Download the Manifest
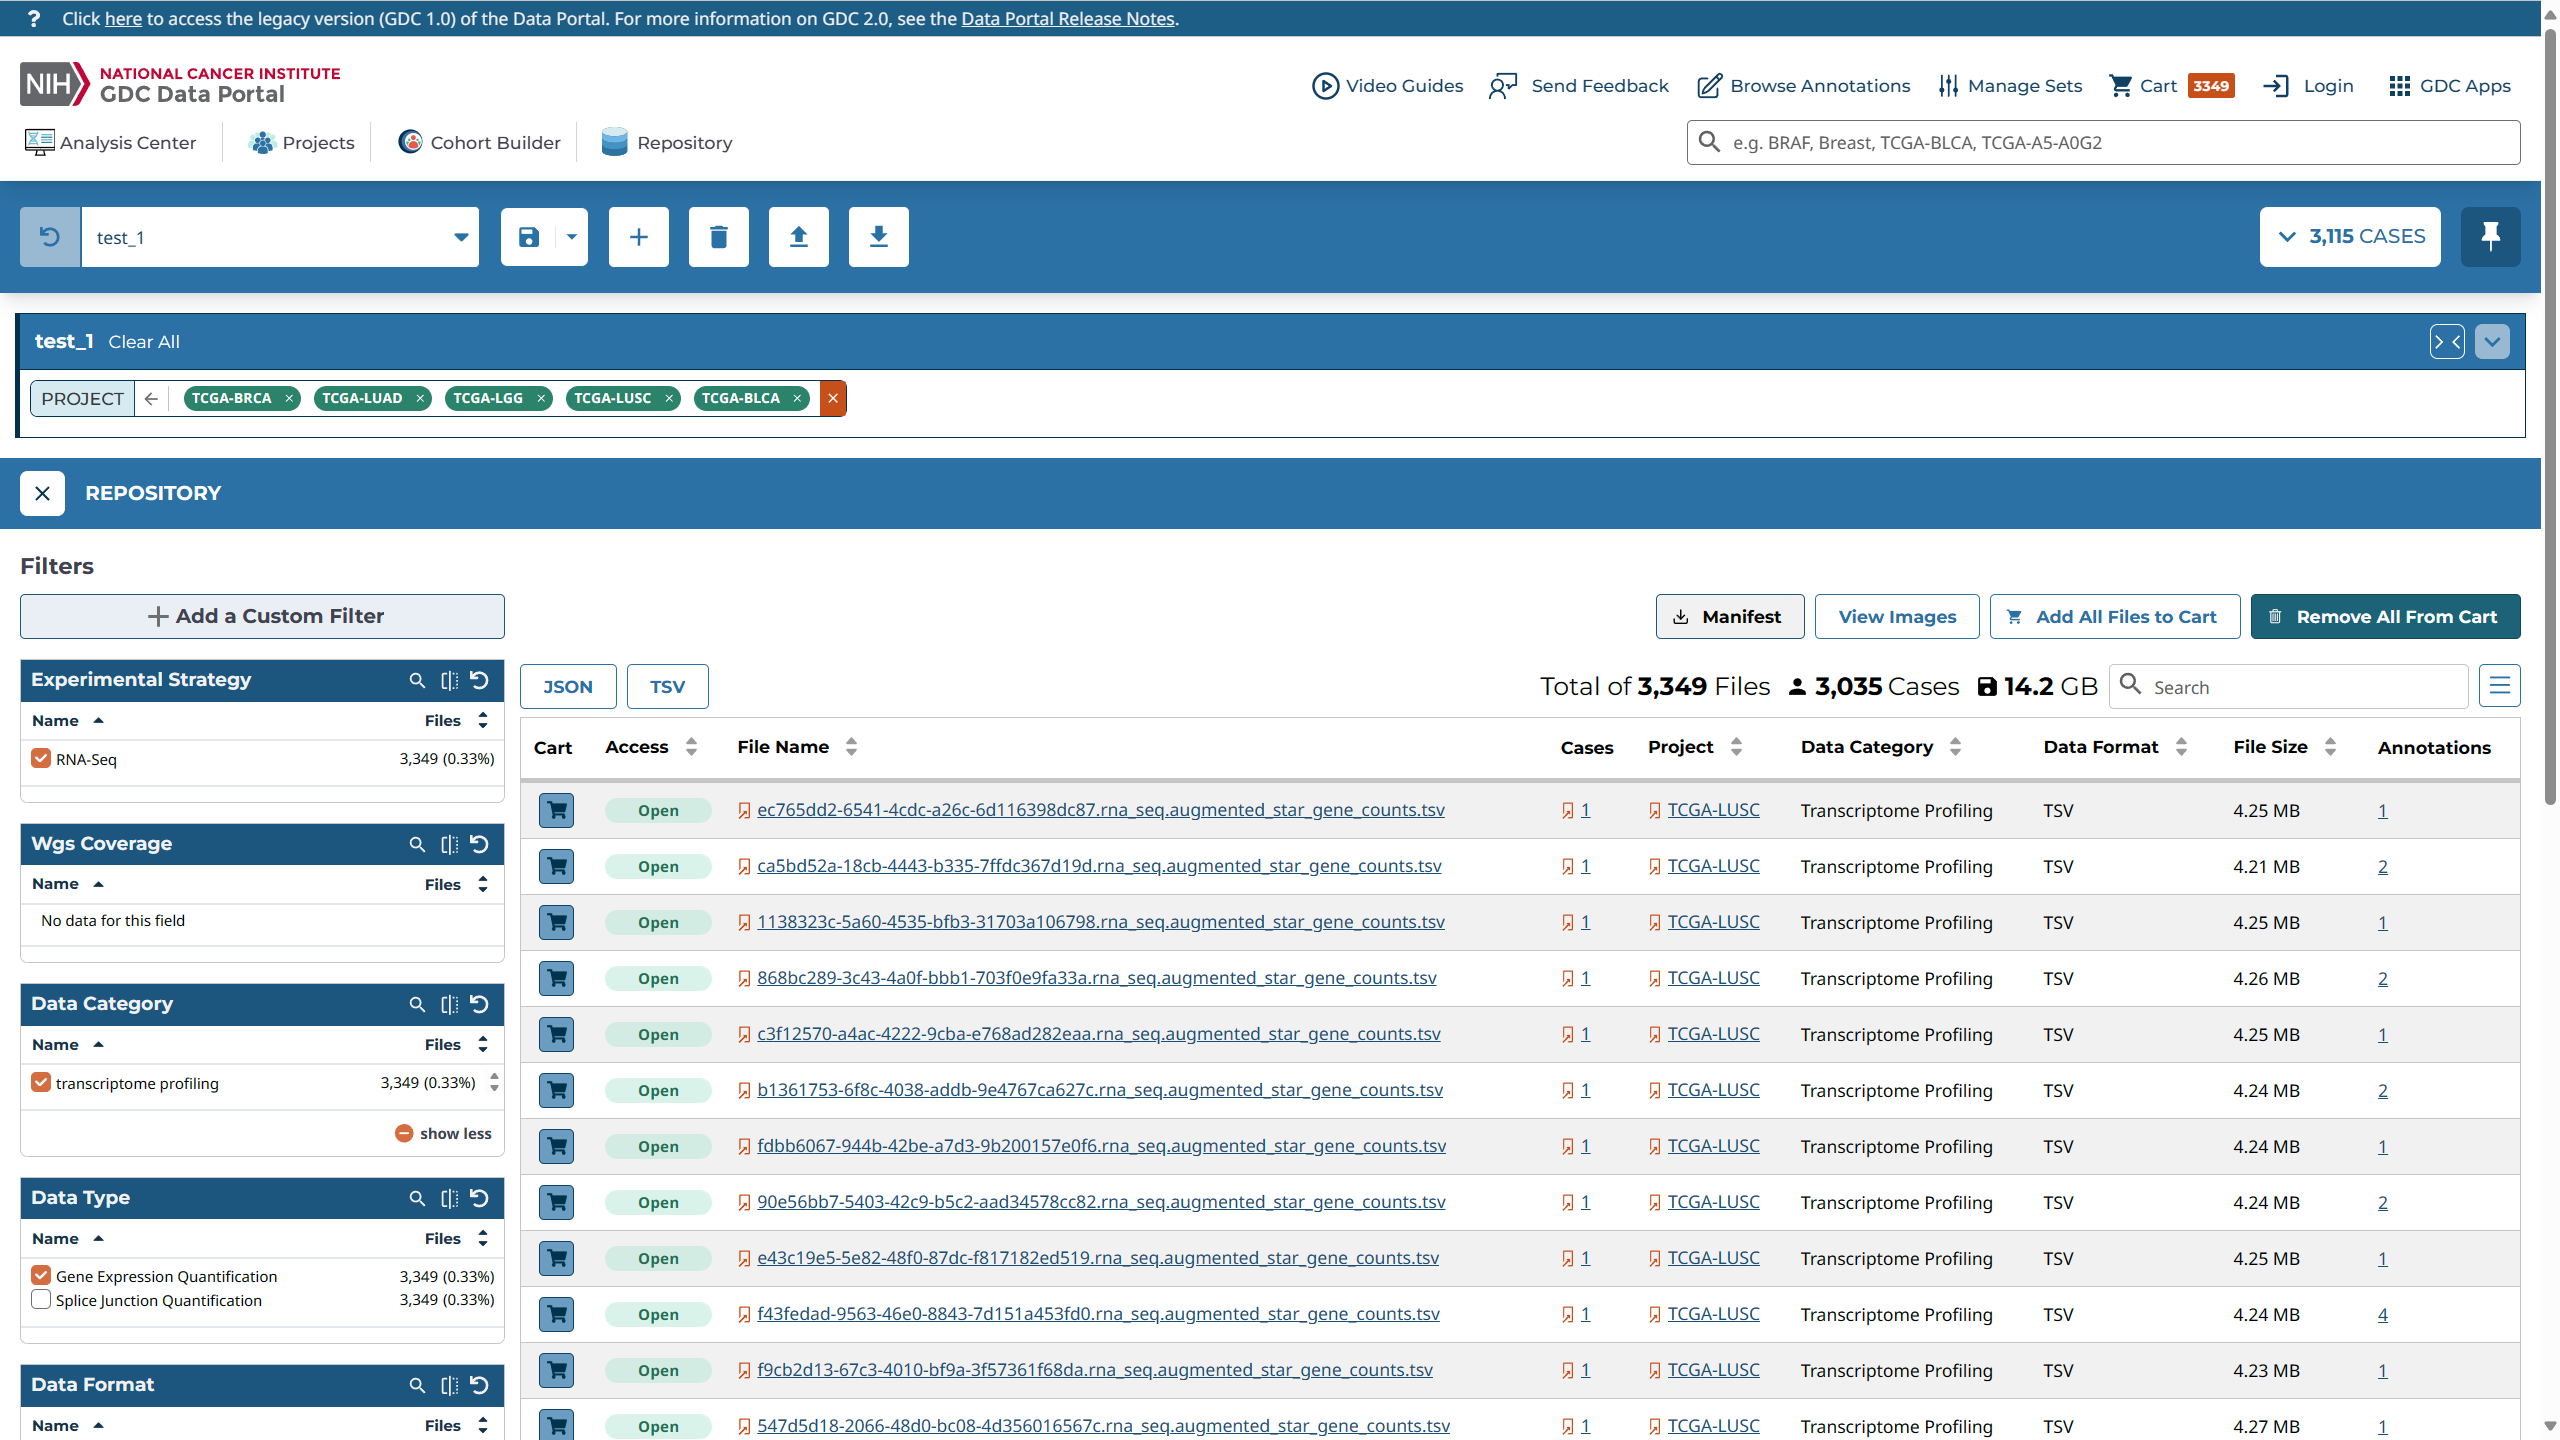Image resolution: width=2560 pixels, height=1440 pixels. (1729, 617)
